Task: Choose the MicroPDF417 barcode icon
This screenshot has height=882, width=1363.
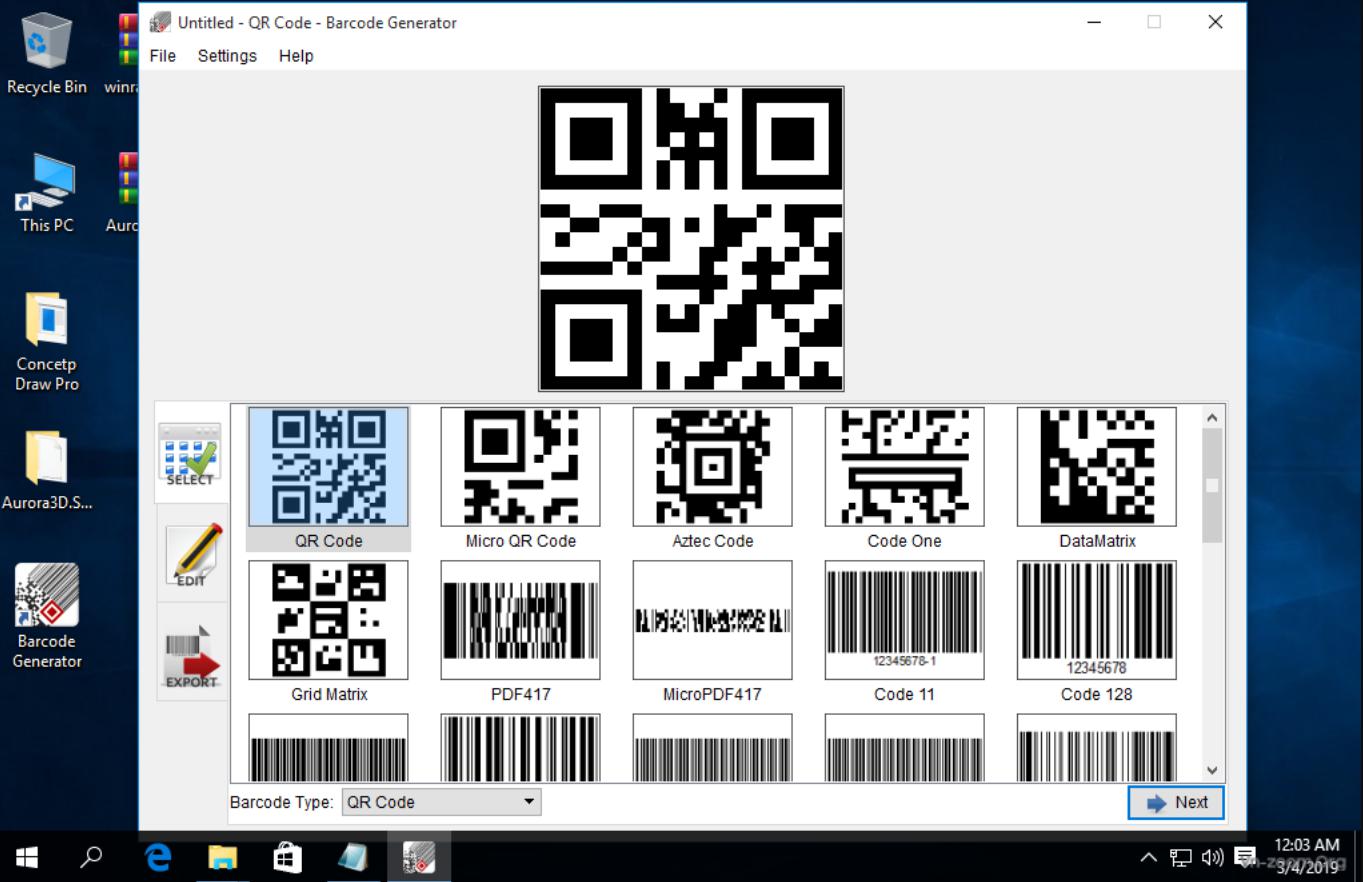Action: 712,620
